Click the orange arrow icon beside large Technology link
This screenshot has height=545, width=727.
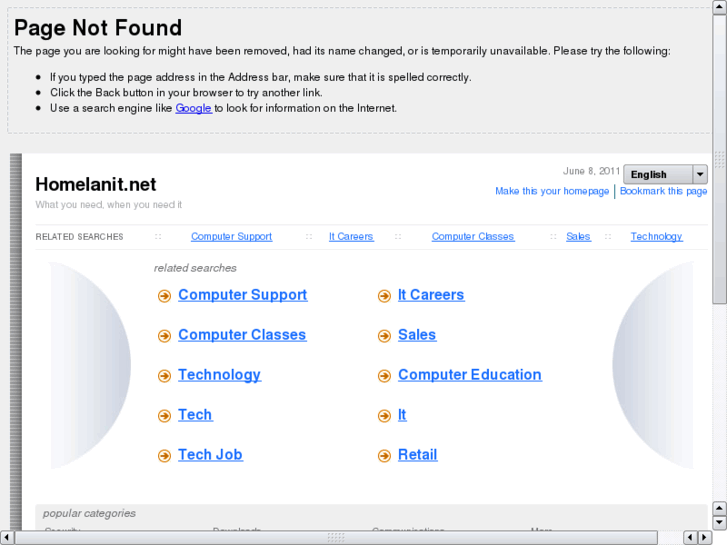164,376
